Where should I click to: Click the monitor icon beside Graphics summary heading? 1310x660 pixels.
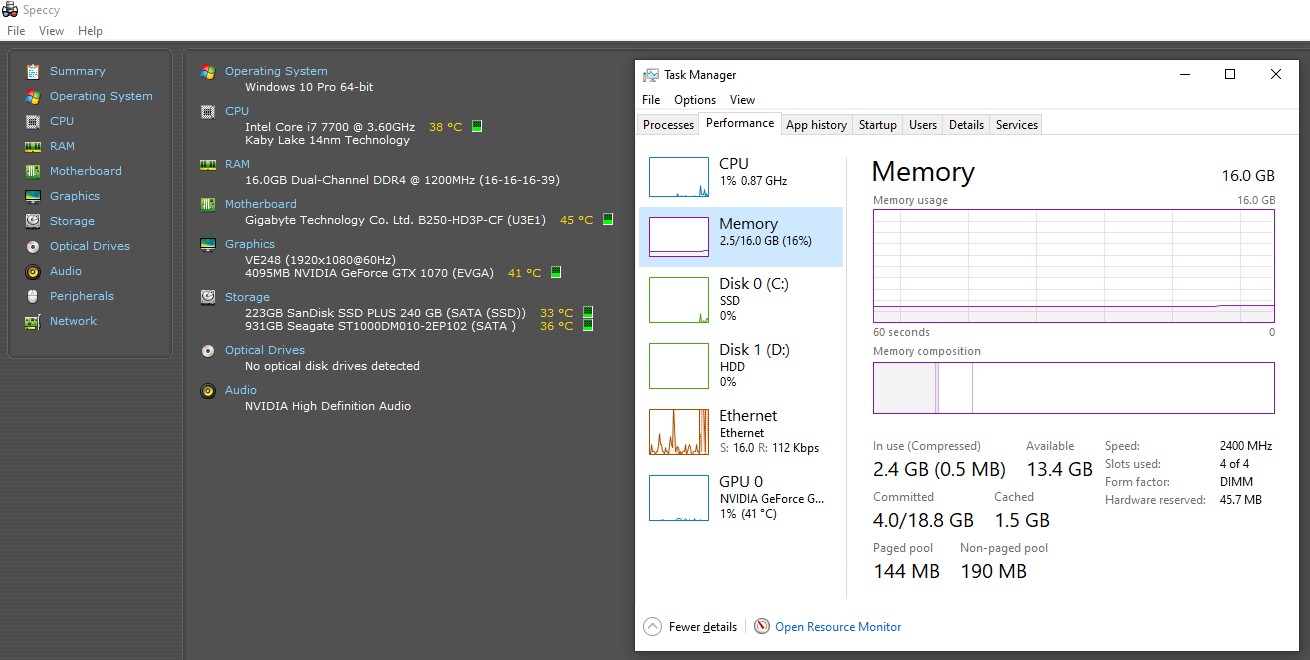208,244
